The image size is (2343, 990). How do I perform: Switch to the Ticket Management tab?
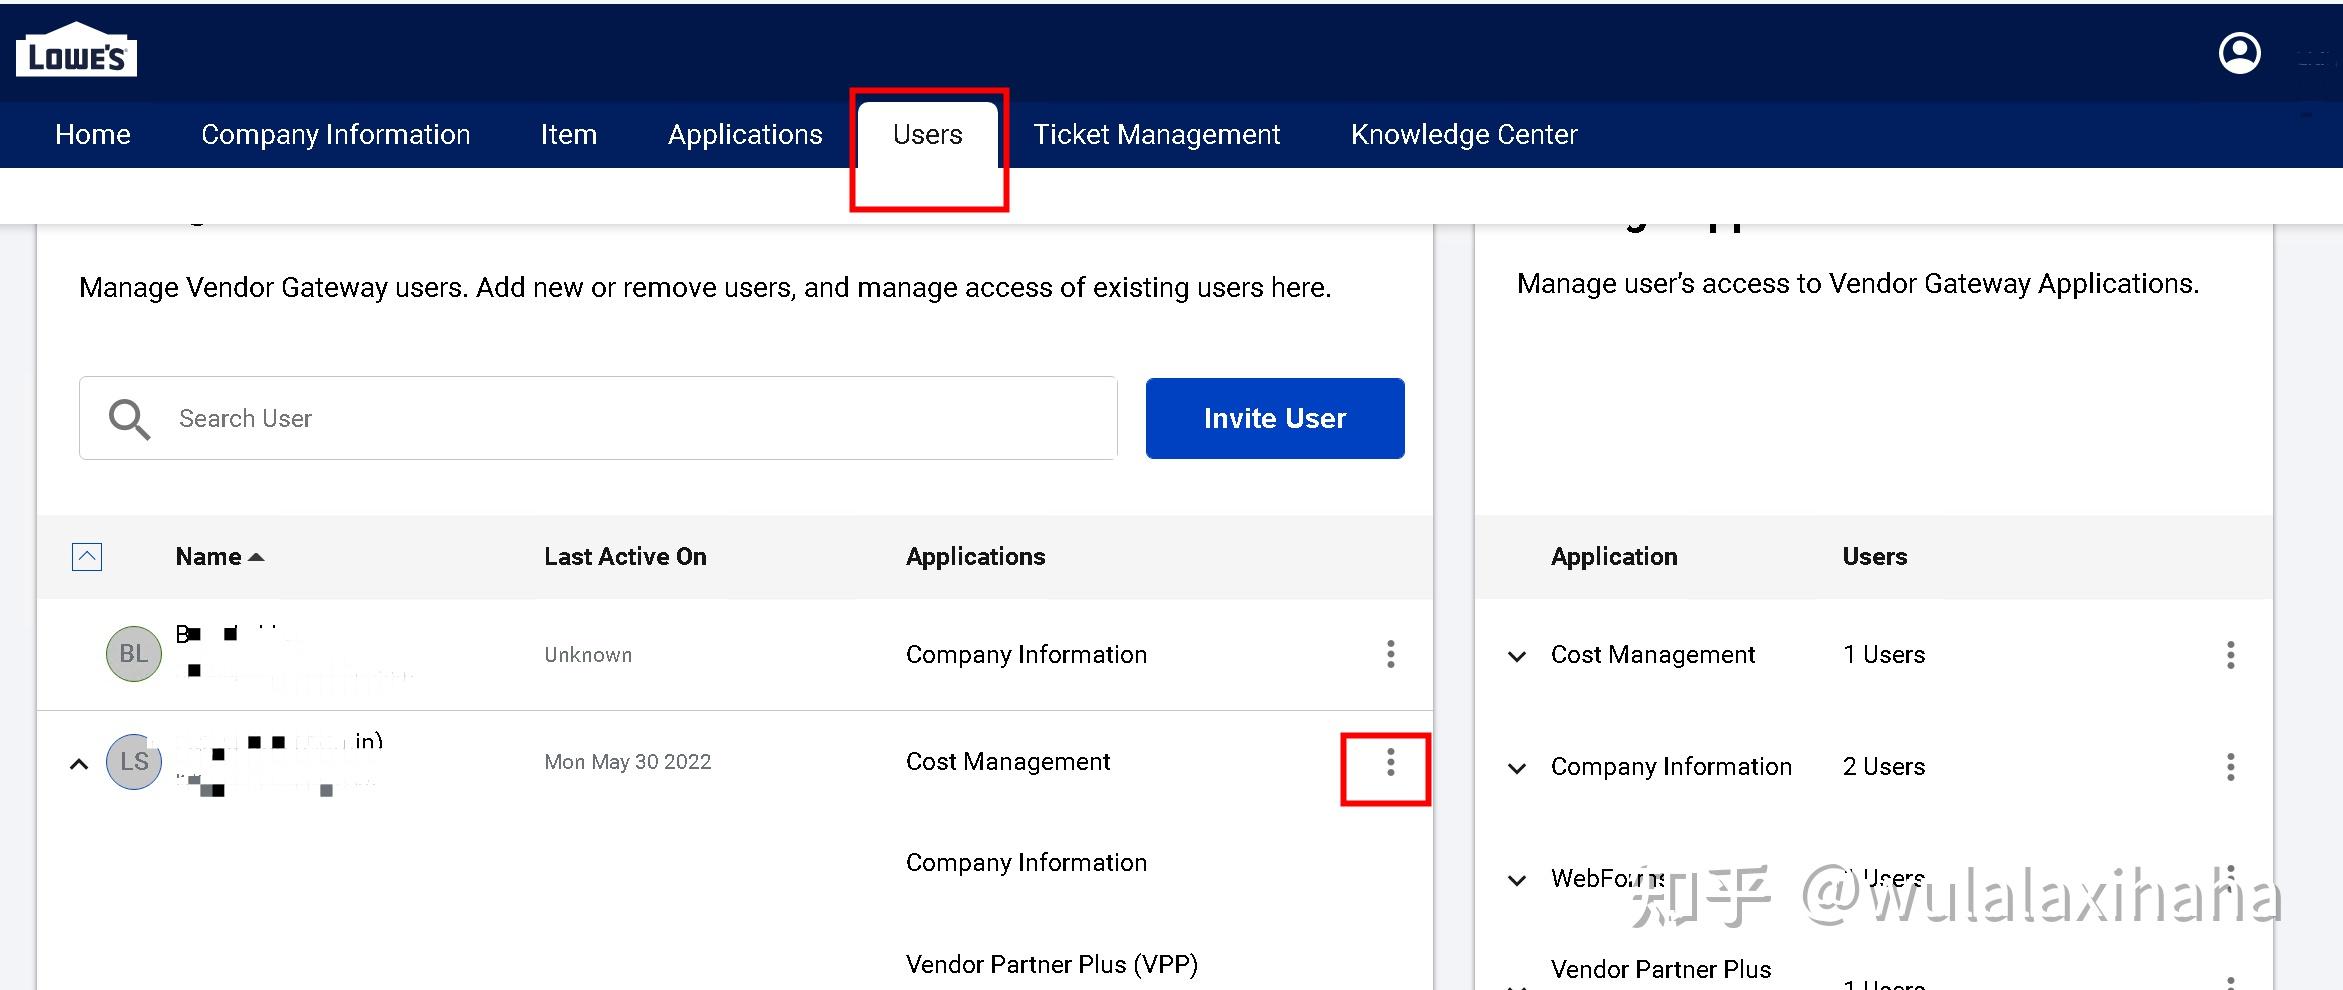point(1156,134)
